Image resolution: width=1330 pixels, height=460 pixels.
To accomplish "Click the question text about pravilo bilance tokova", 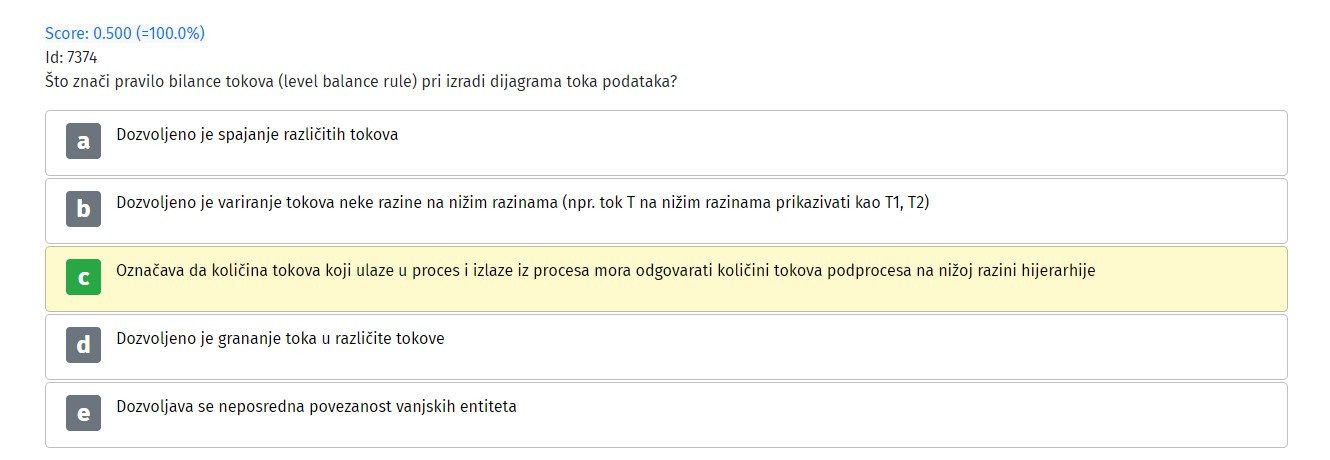I will tap(361, 81).
